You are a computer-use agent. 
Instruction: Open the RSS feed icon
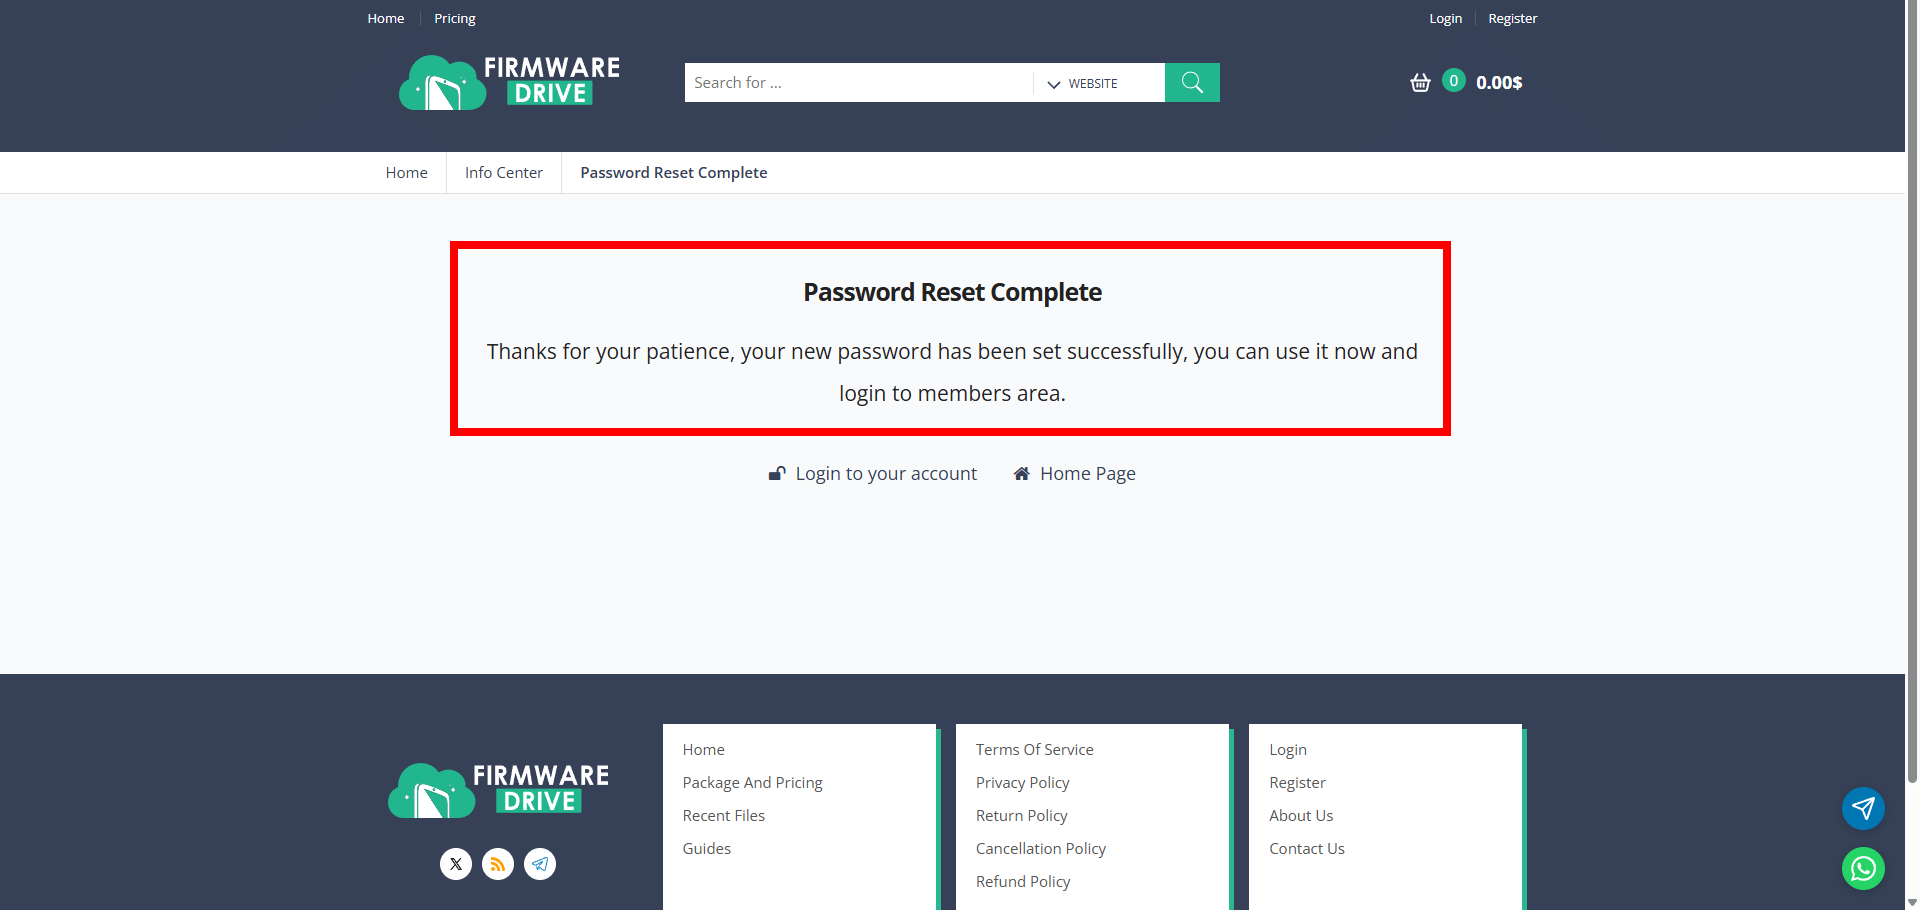click(x=498, y=864)
